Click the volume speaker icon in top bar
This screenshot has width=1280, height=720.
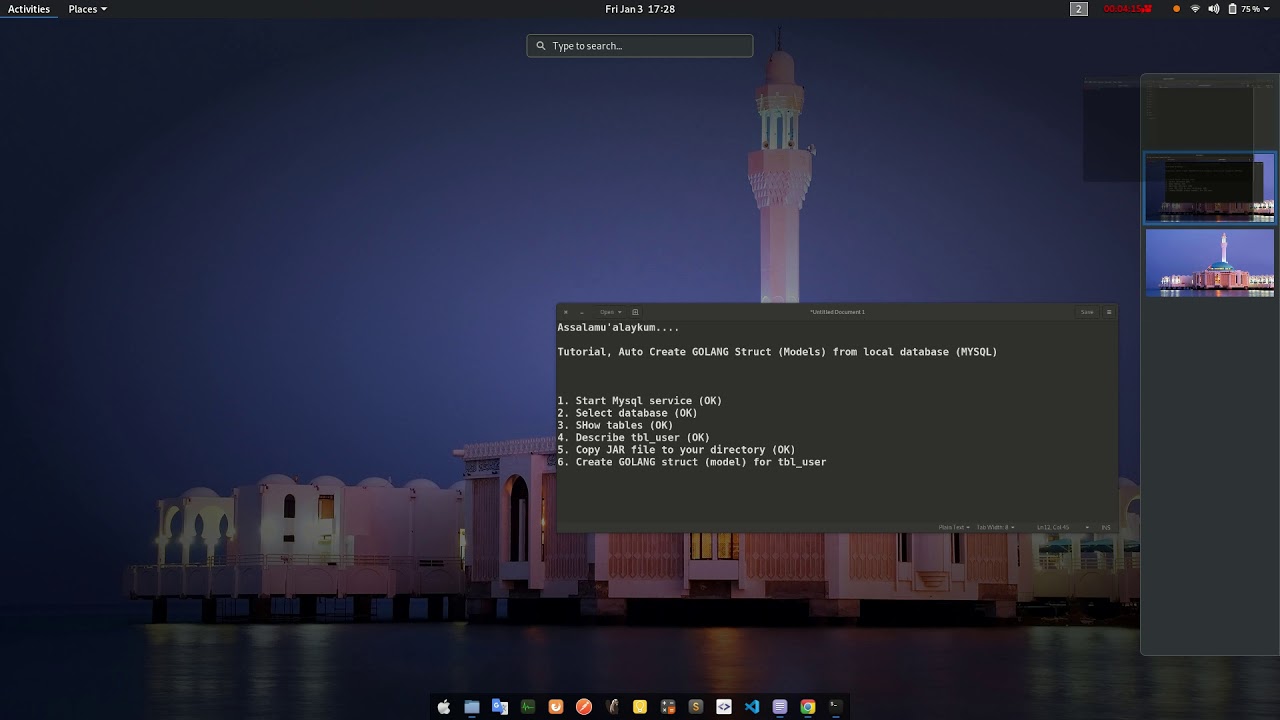click(x=1214, y=9)
